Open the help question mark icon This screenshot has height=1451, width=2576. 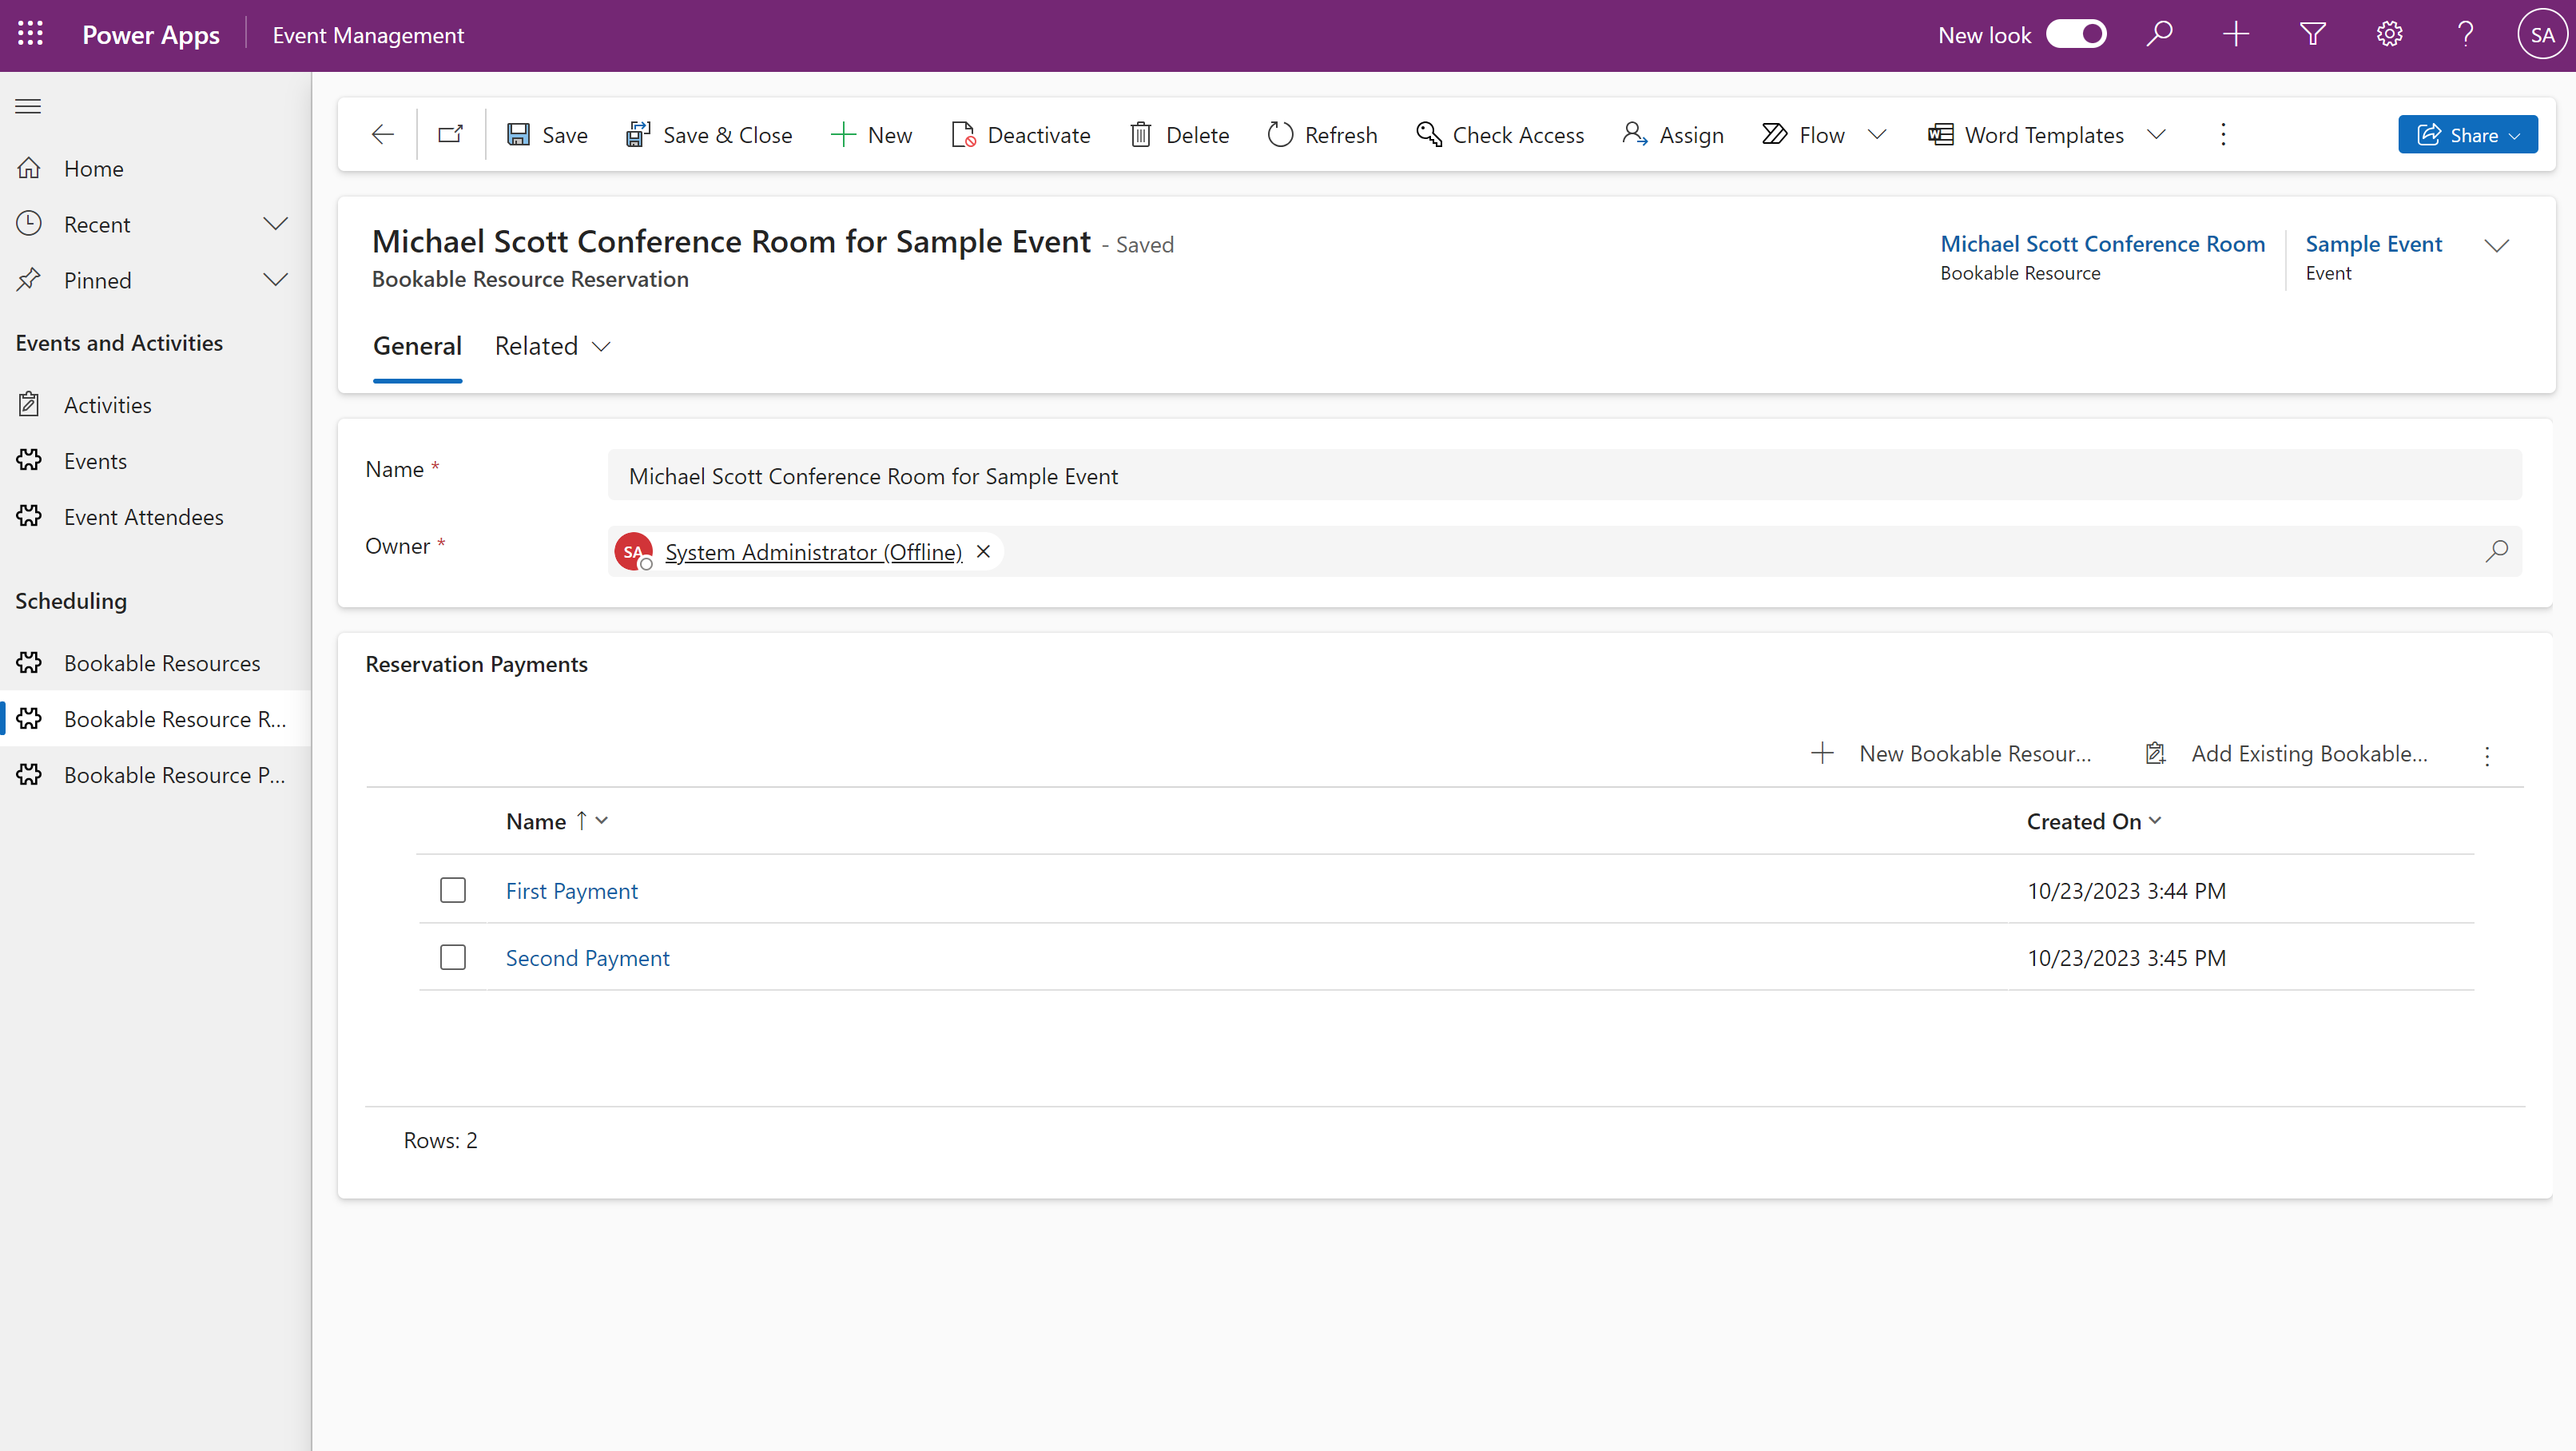click(x=2465, y=34)
